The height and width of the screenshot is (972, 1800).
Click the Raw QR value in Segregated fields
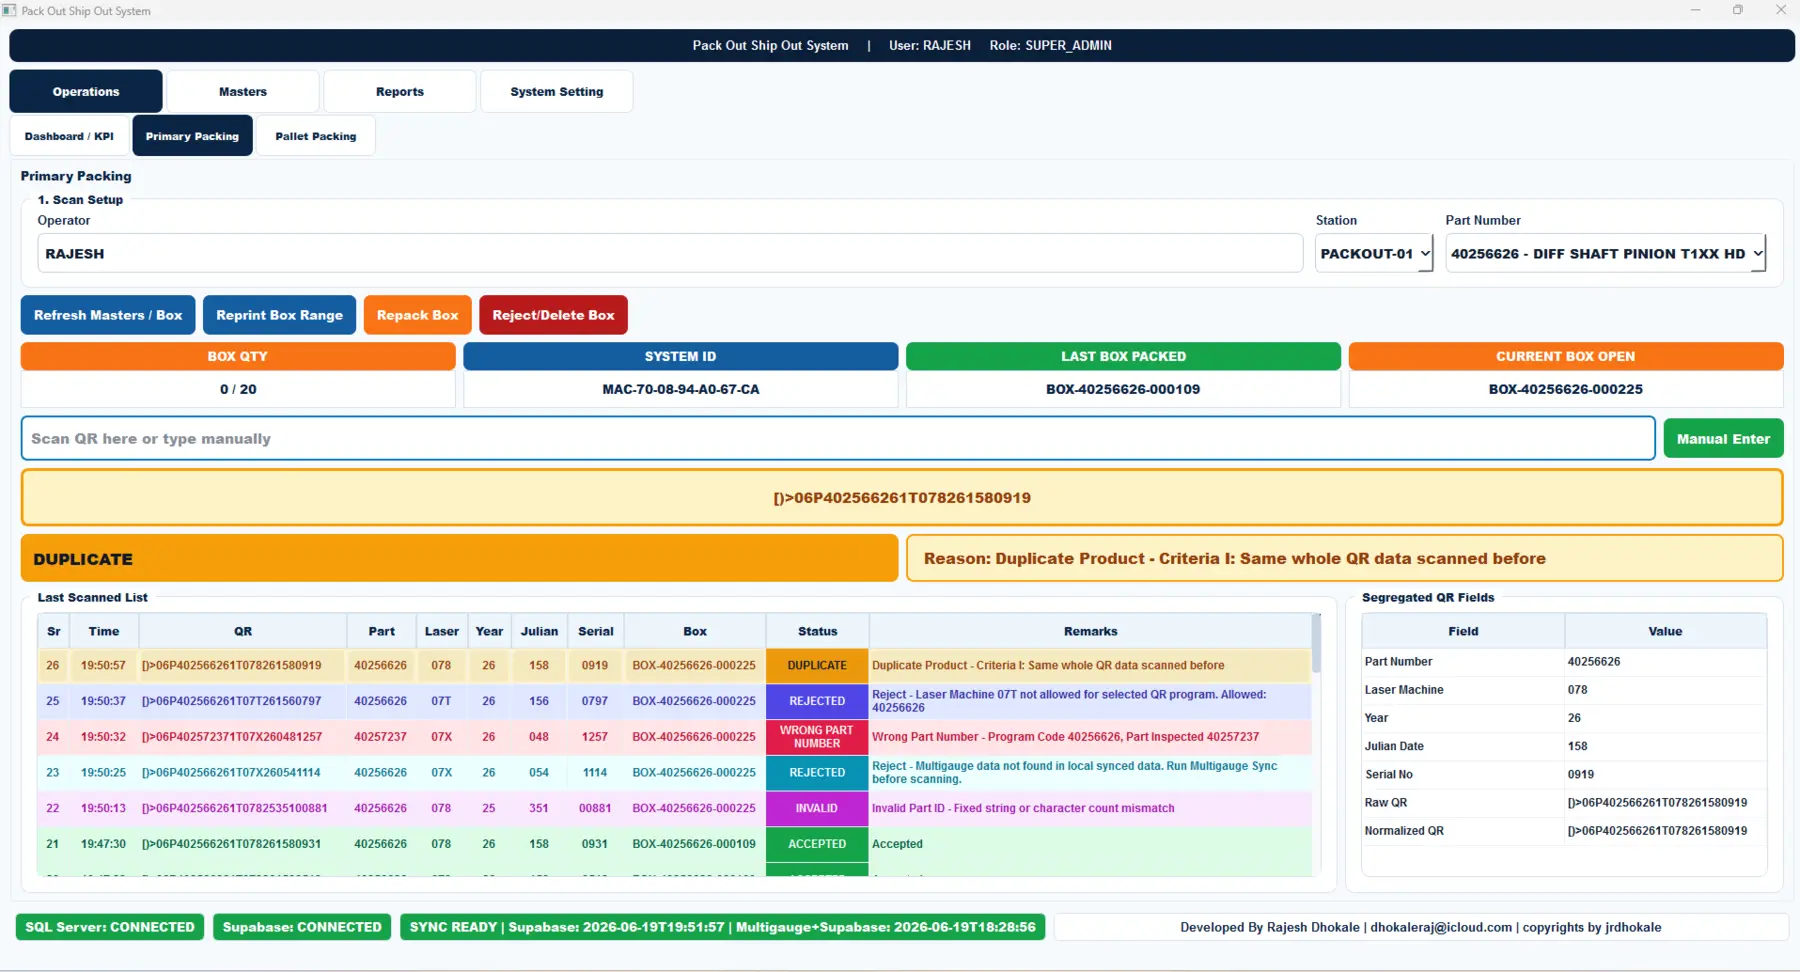1657,802
